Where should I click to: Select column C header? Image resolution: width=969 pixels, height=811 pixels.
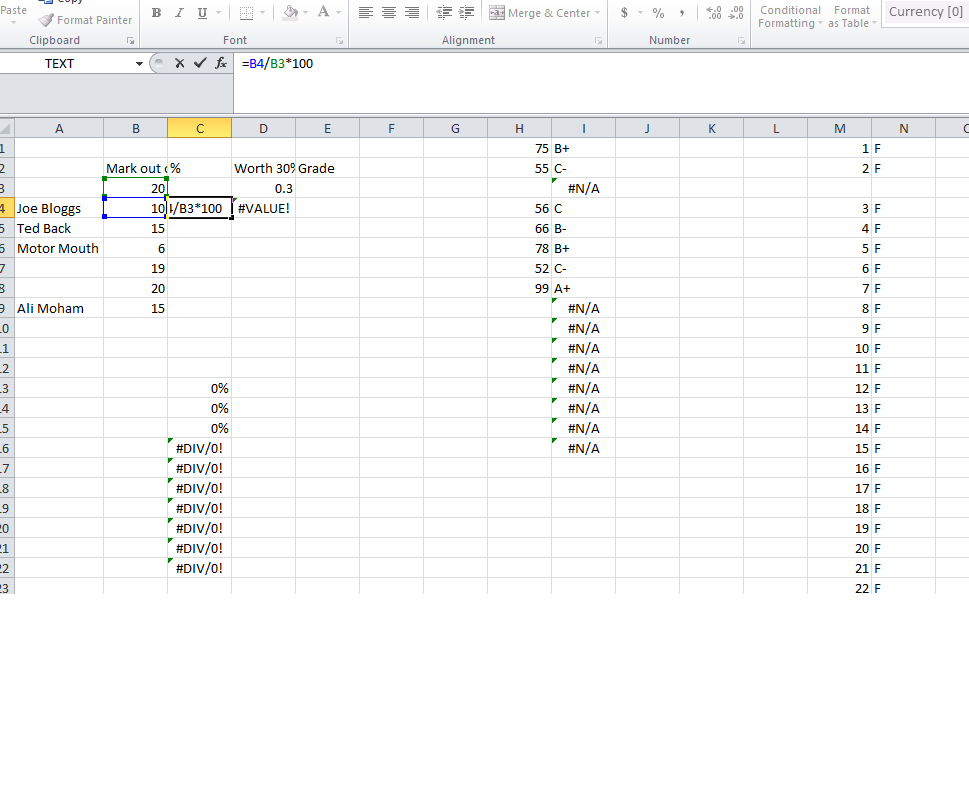click(200, 129)
